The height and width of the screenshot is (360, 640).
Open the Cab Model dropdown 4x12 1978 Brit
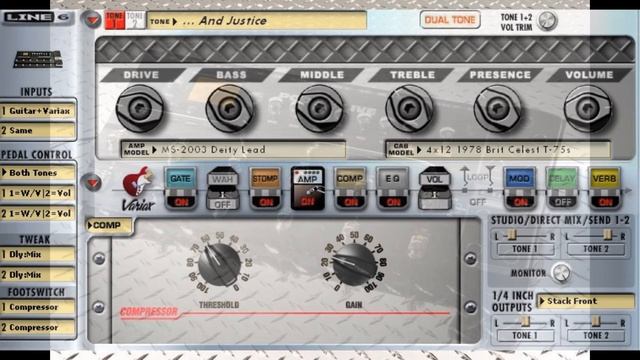tap(498, 149)
